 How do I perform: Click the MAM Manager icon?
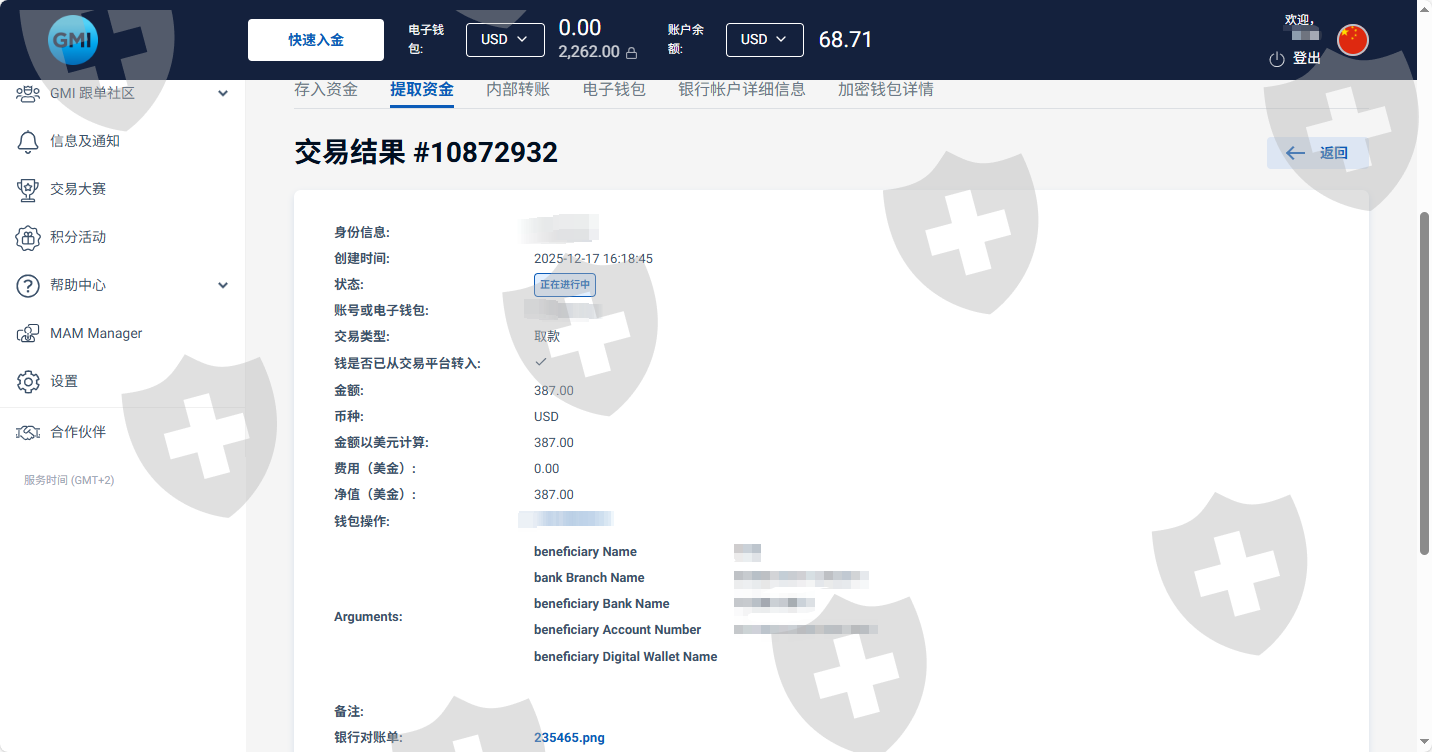pos(28,333)
